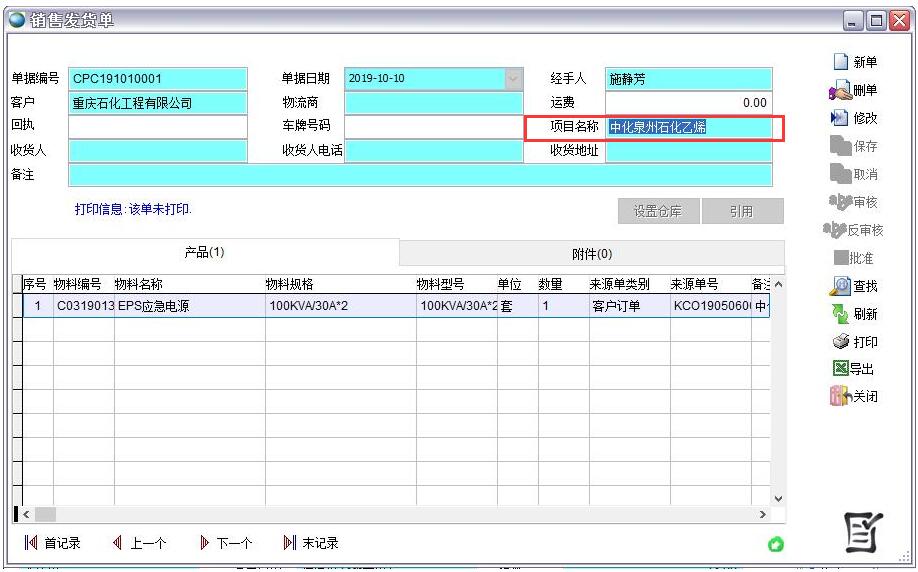This screenshot has height=572, width=918.
Task: Click the 刷新 (Refresh) icon
Action: (840, 314)
